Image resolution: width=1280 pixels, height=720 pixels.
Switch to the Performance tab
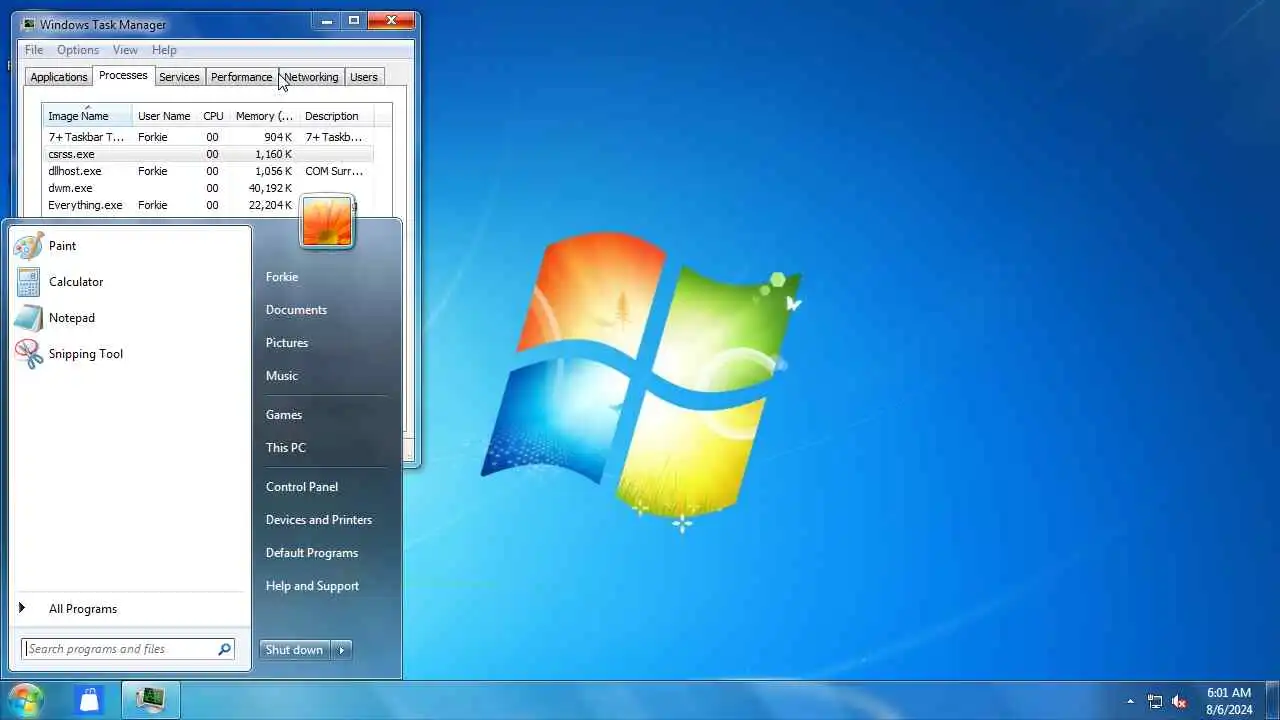point(241,77)
